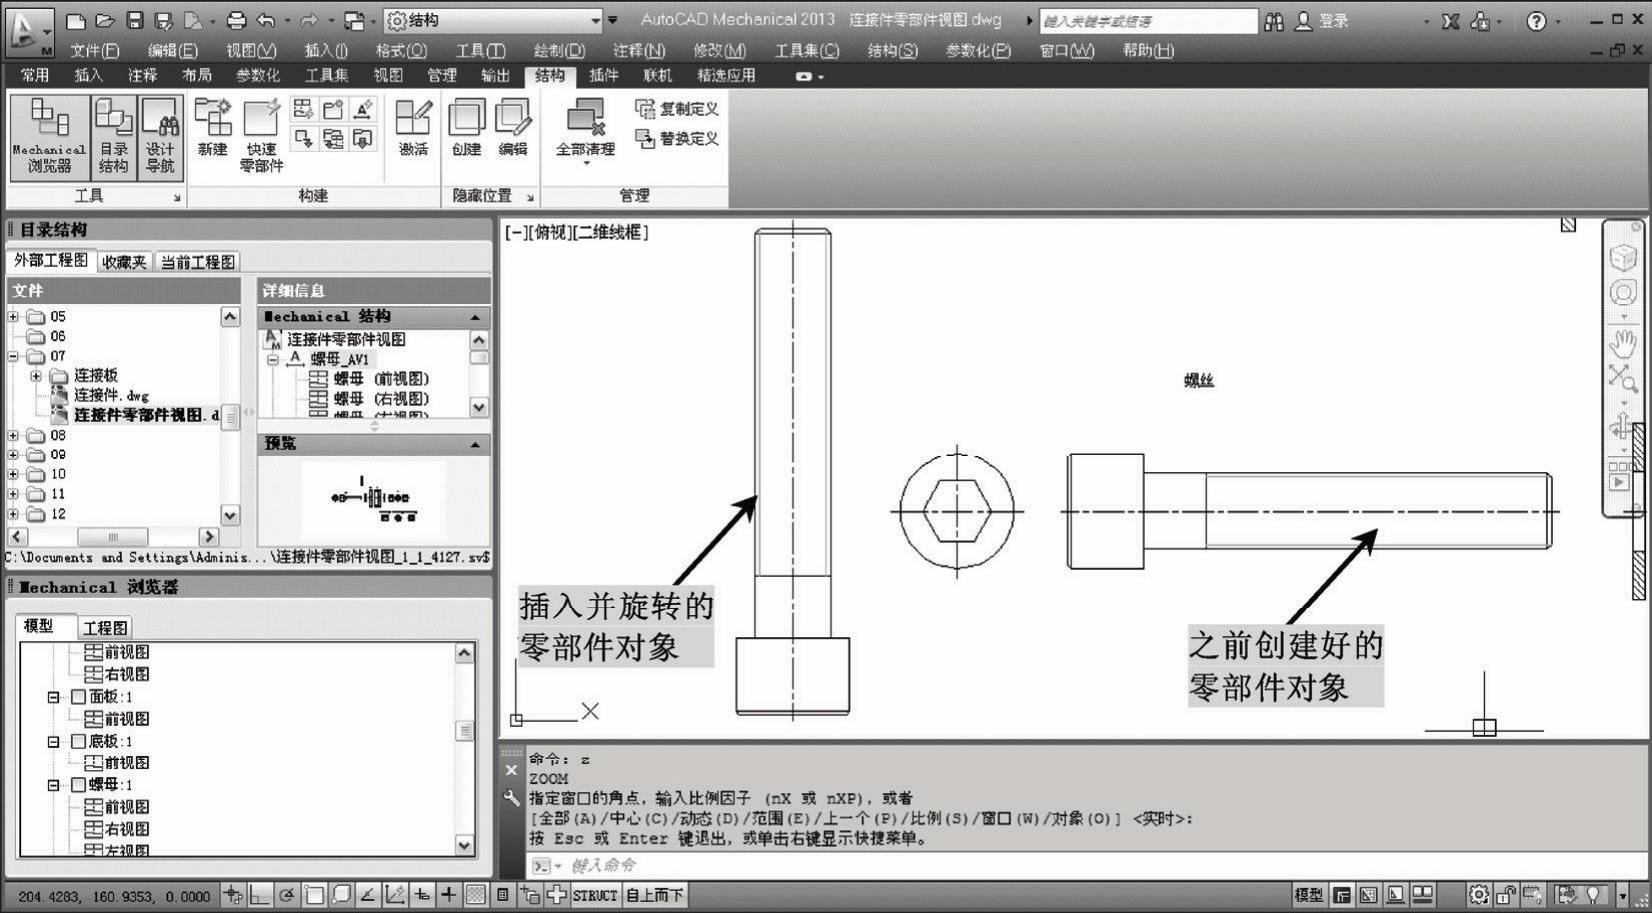Switch to the 工程图 browser tab
The height and width of the screenshot is (913, 1652).
[105, 627]
